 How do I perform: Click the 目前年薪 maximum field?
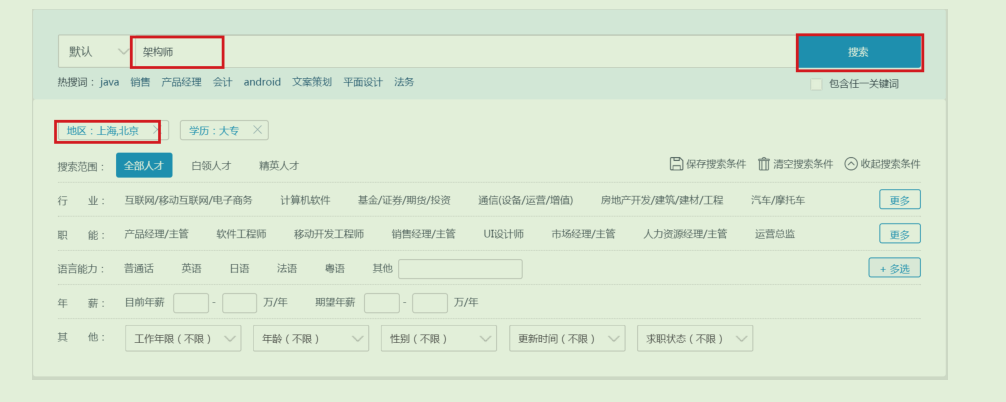pyautogui.click(x=239, y=303)
